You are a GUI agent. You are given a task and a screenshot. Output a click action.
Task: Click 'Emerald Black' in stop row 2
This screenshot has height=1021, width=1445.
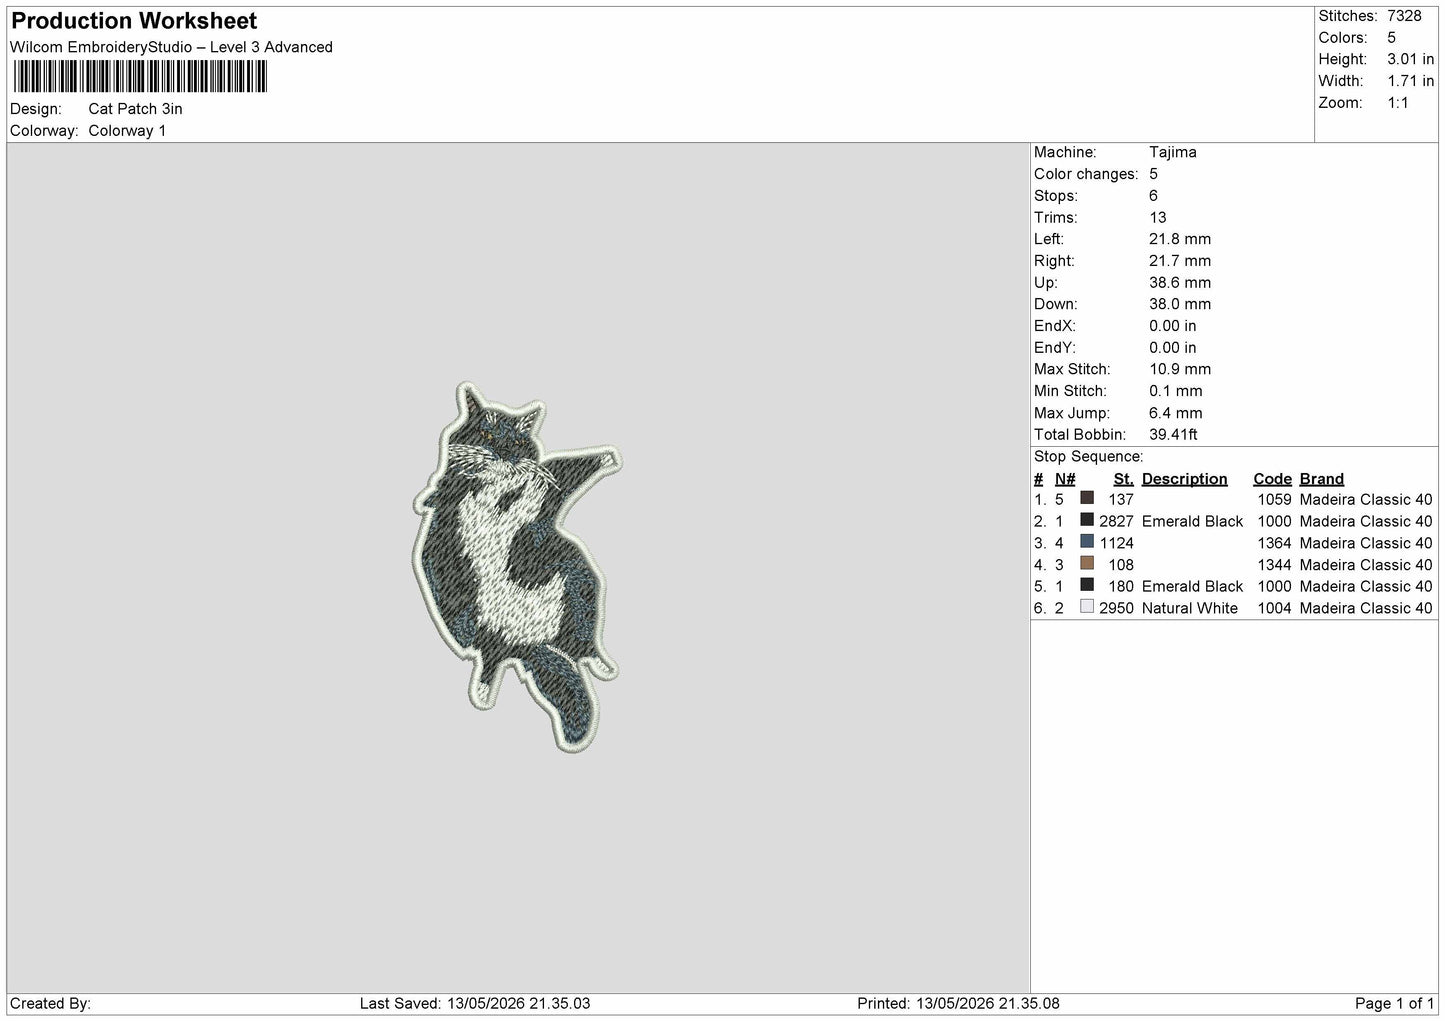(1192, 521)
